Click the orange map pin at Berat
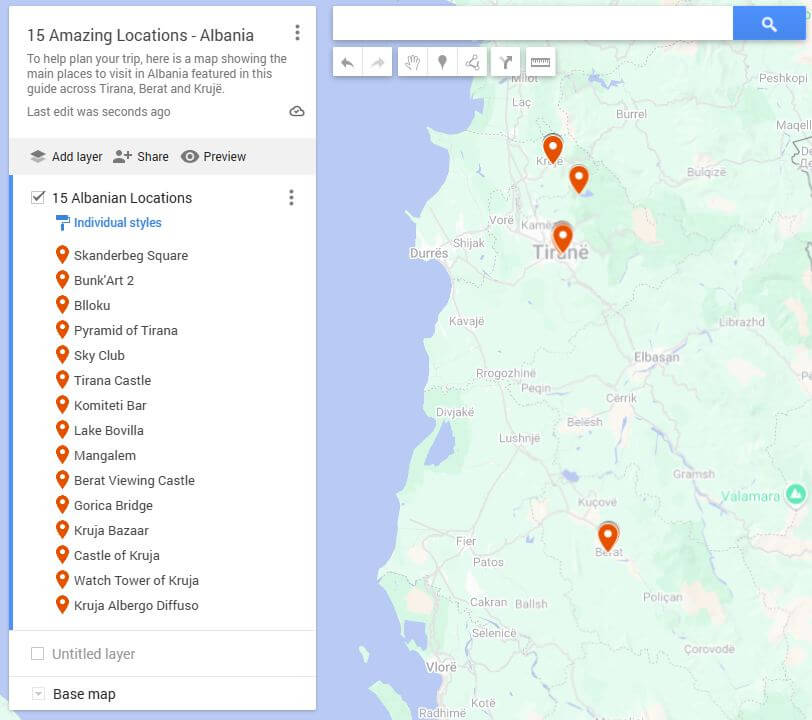Viewport: 812px width, 720px height. coord(607,536)
